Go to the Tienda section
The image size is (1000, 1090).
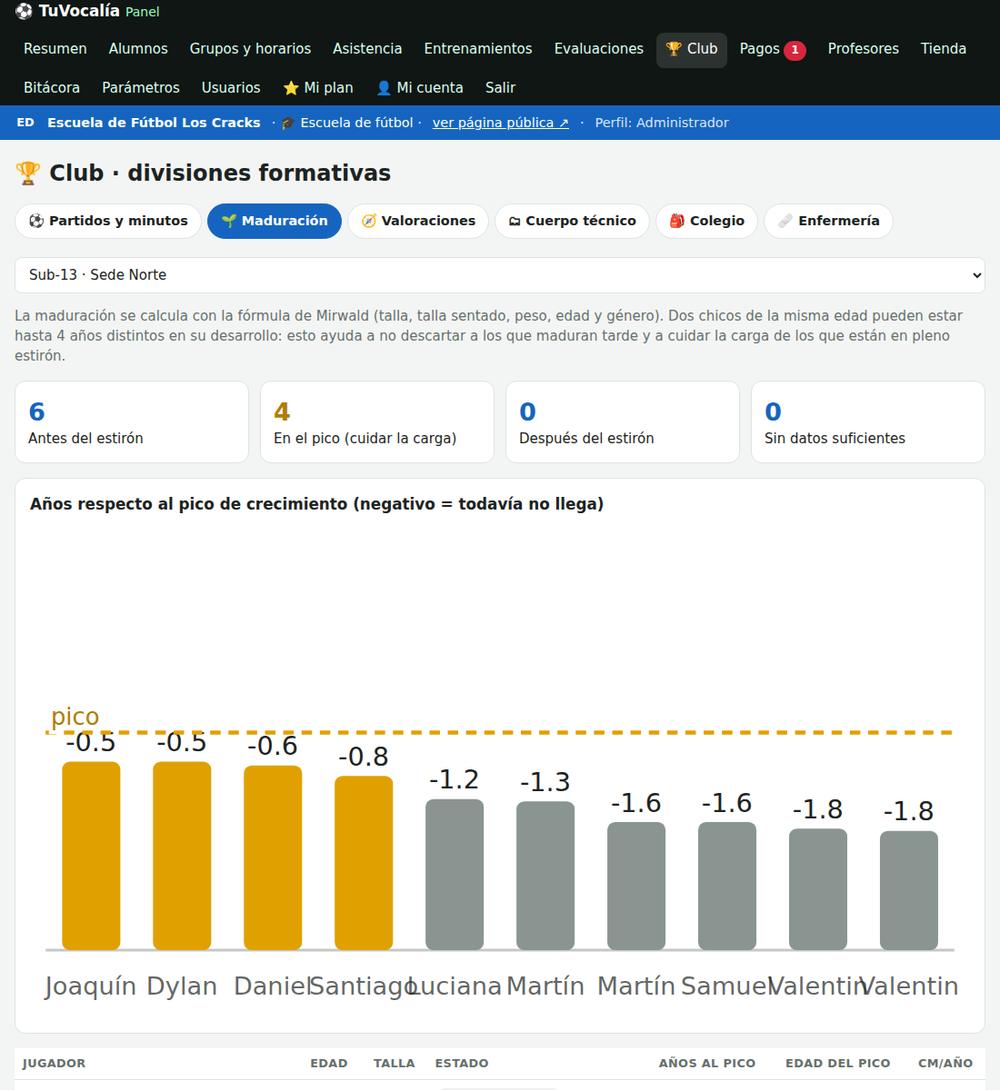pos(943,49)
